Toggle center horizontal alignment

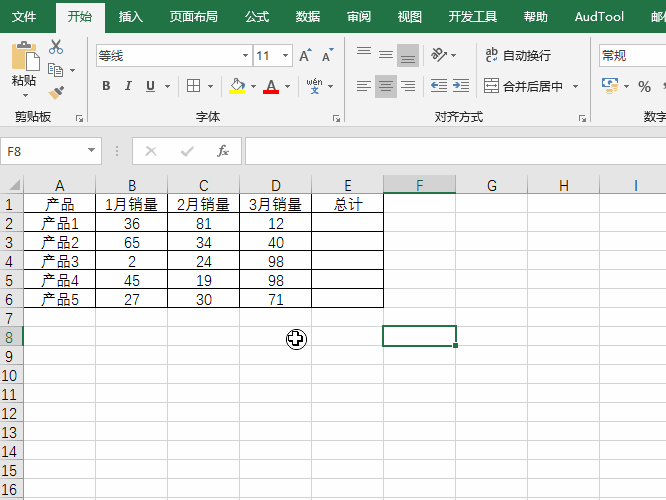386,86
